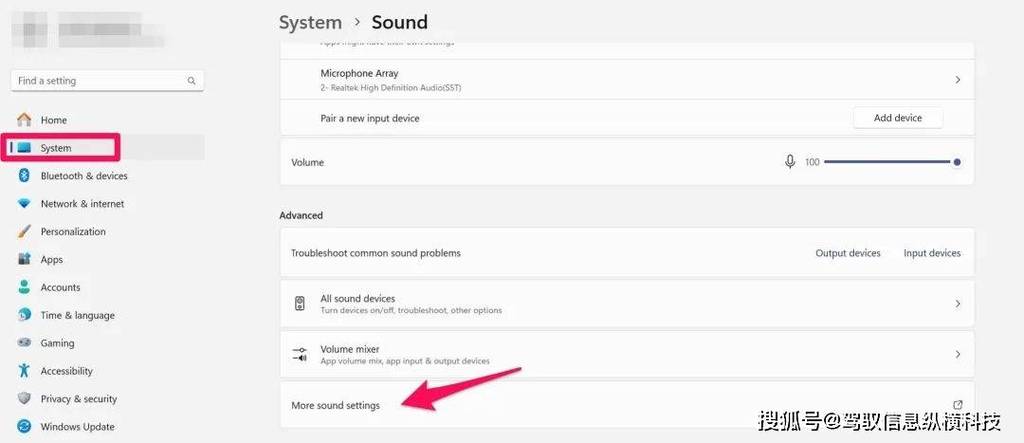This screenshot has height=443, width=1024.
Task: Click the microphone volume slider handle
Action: click(x=957, y=162)
